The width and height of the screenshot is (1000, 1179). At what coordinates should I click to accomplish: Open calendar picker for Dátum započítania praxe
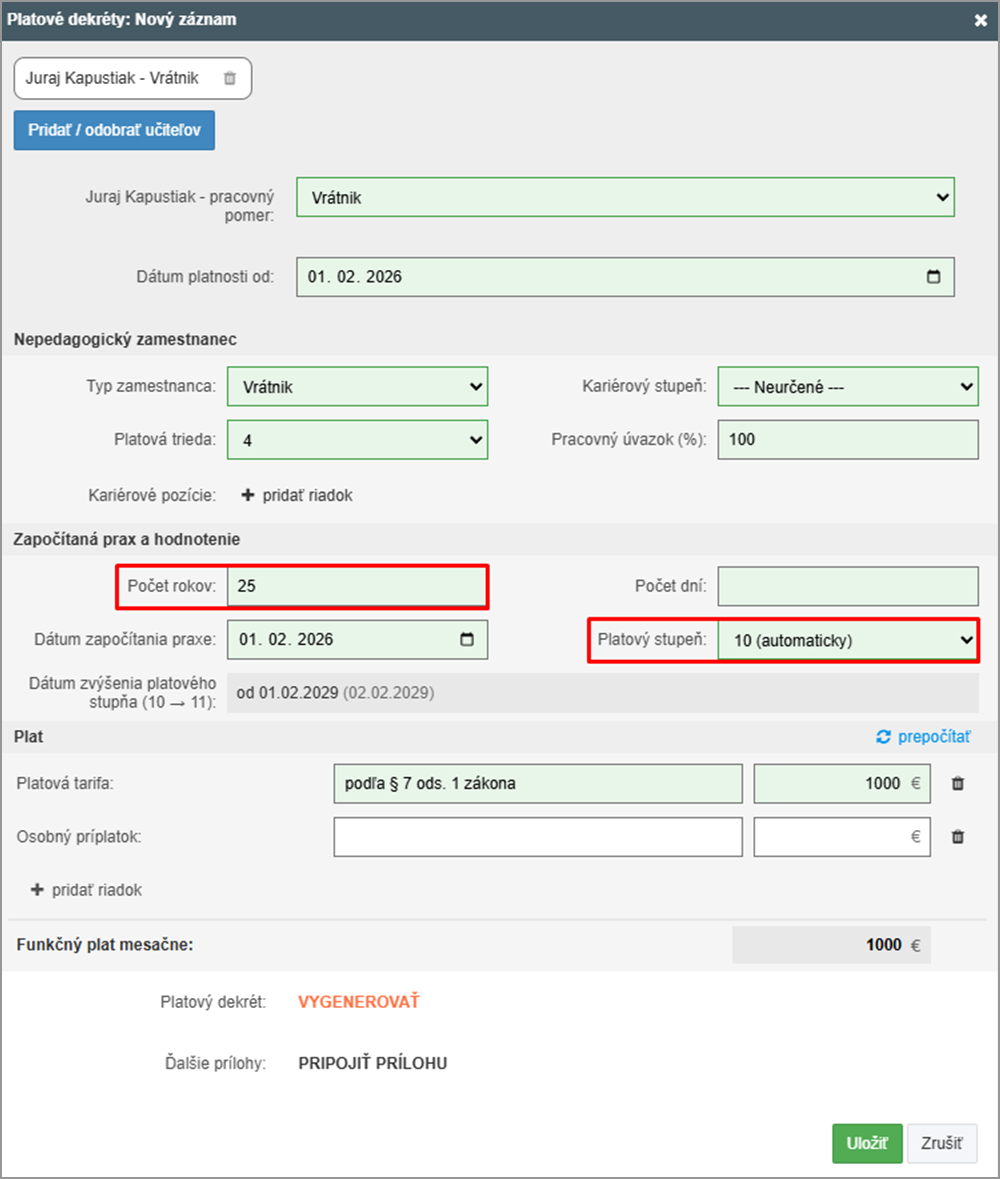[x=467, y=640]
